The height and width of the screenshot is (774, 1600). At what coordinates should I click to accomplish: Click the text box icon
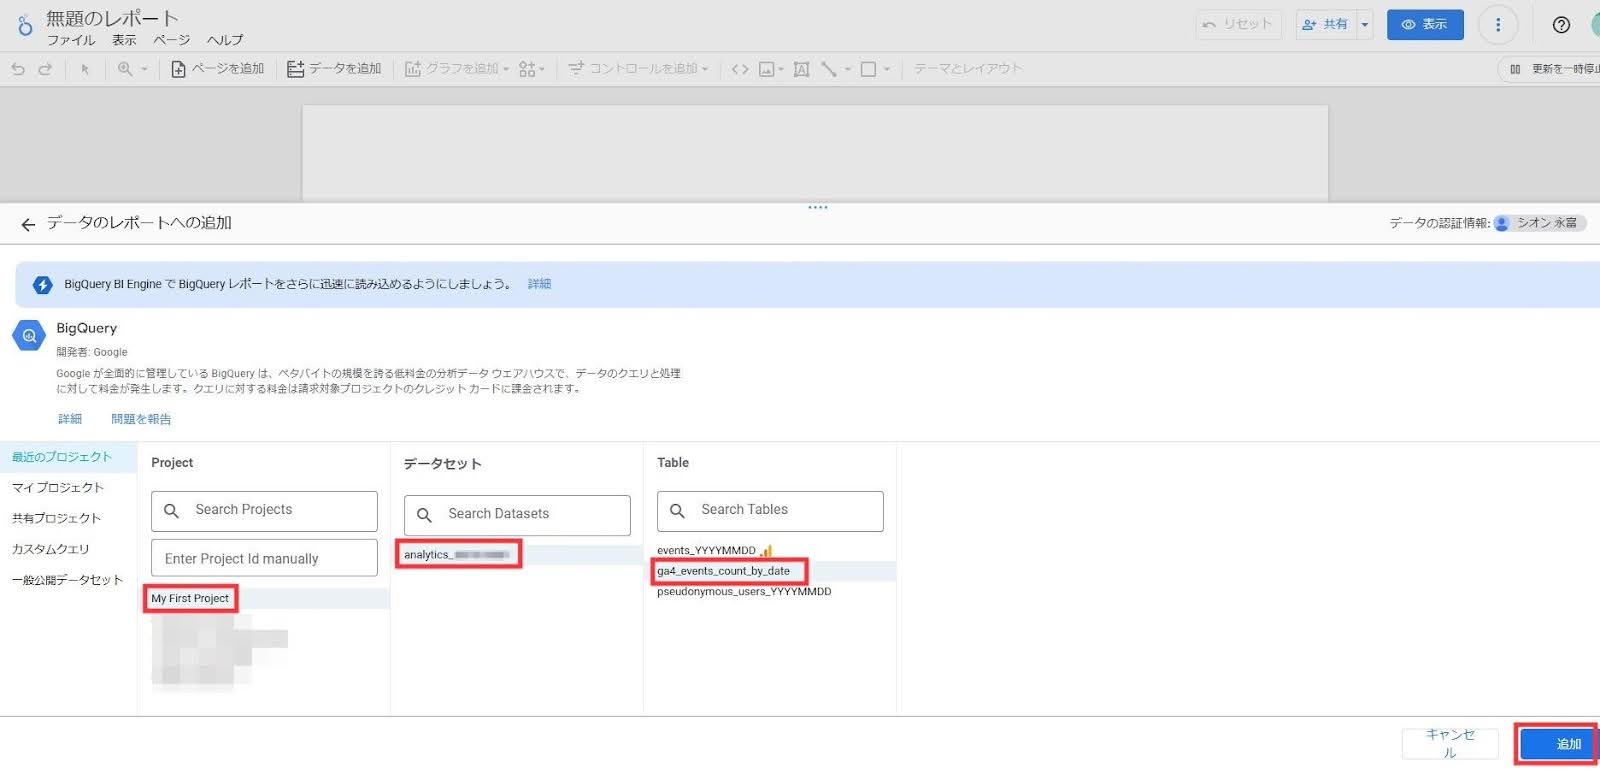click(801, 69)
